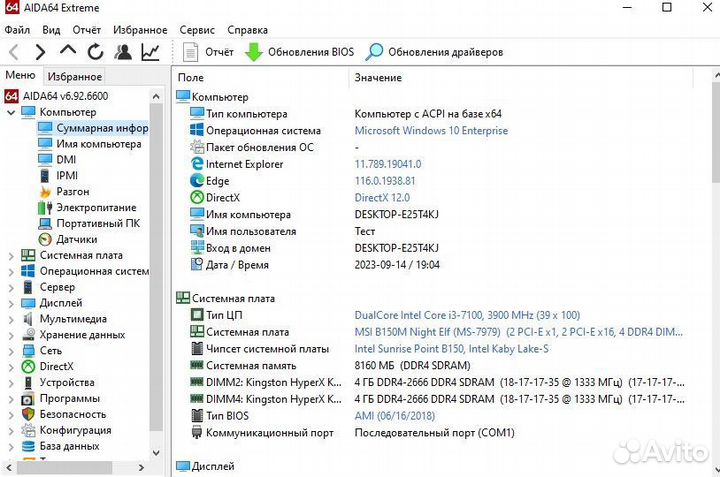Open the Вид menu

point(51,30)
